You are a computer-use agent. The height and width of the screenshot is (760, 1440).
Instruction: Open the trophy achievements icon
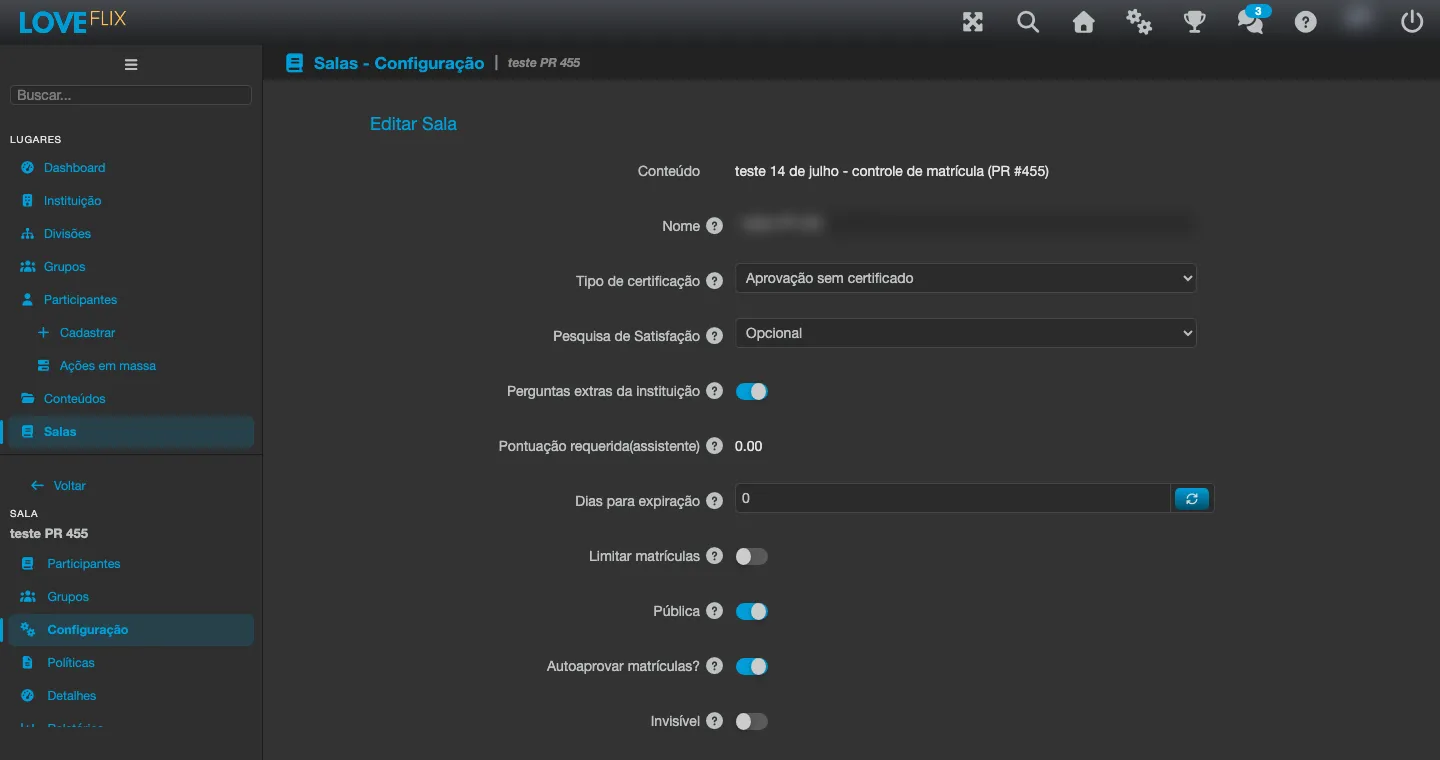tap(1194, 22)
